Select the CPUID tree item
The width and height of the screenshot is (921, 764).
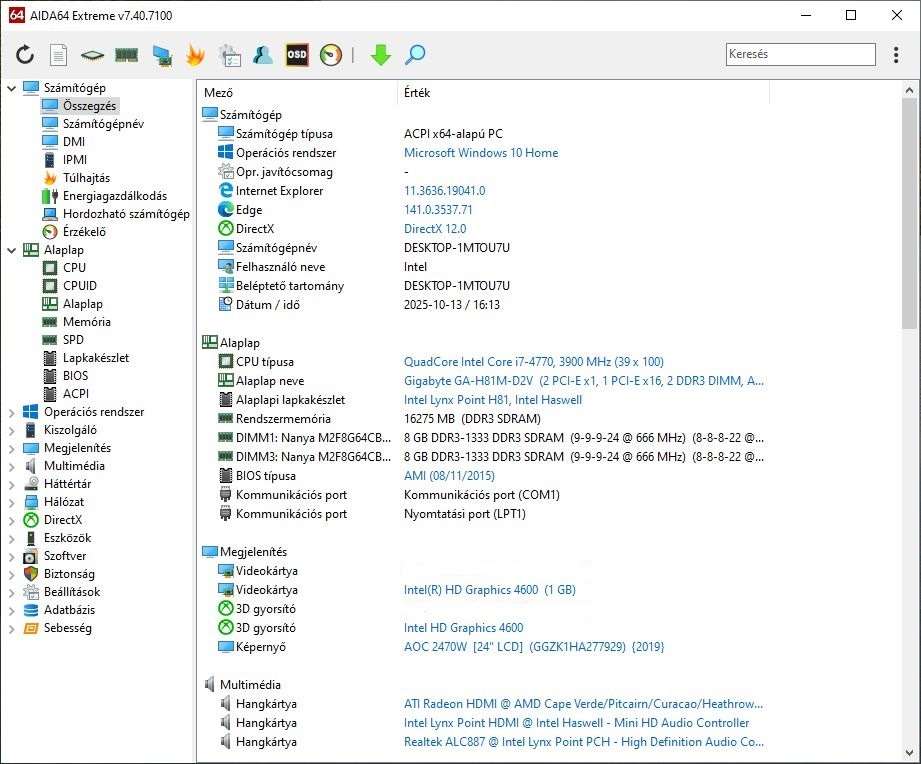(79, 286)
